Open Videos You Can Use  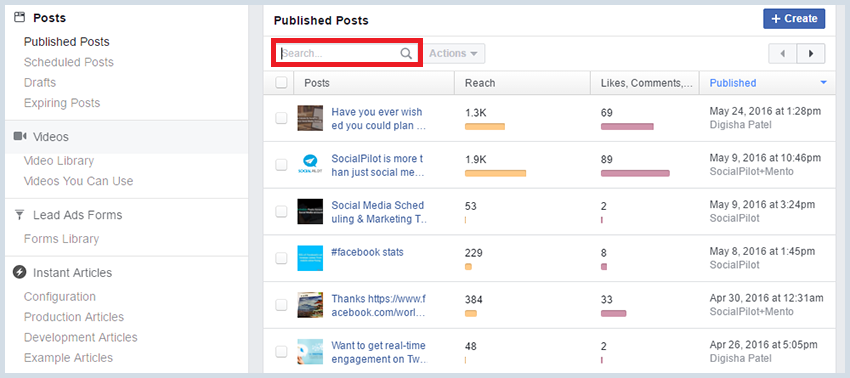pyautogui.click(x=79, y=181)
